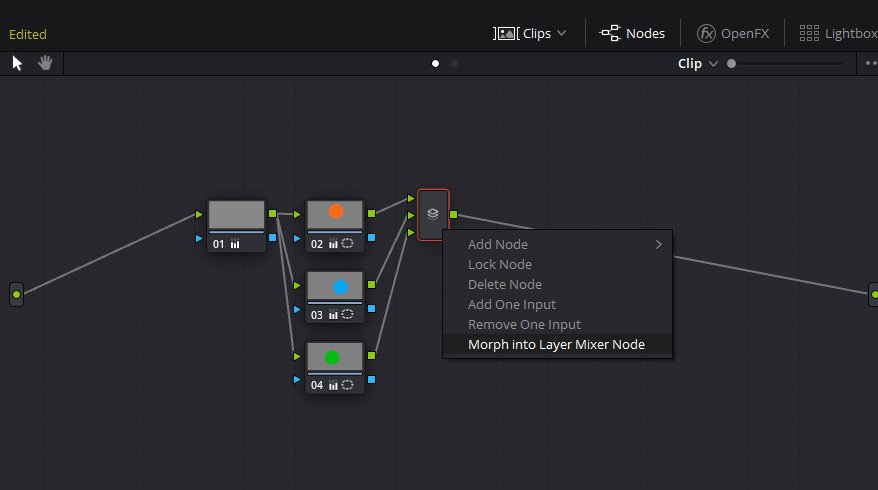
Task: Click the green RGB output of node 01
Action: click(x=273, y=213)
